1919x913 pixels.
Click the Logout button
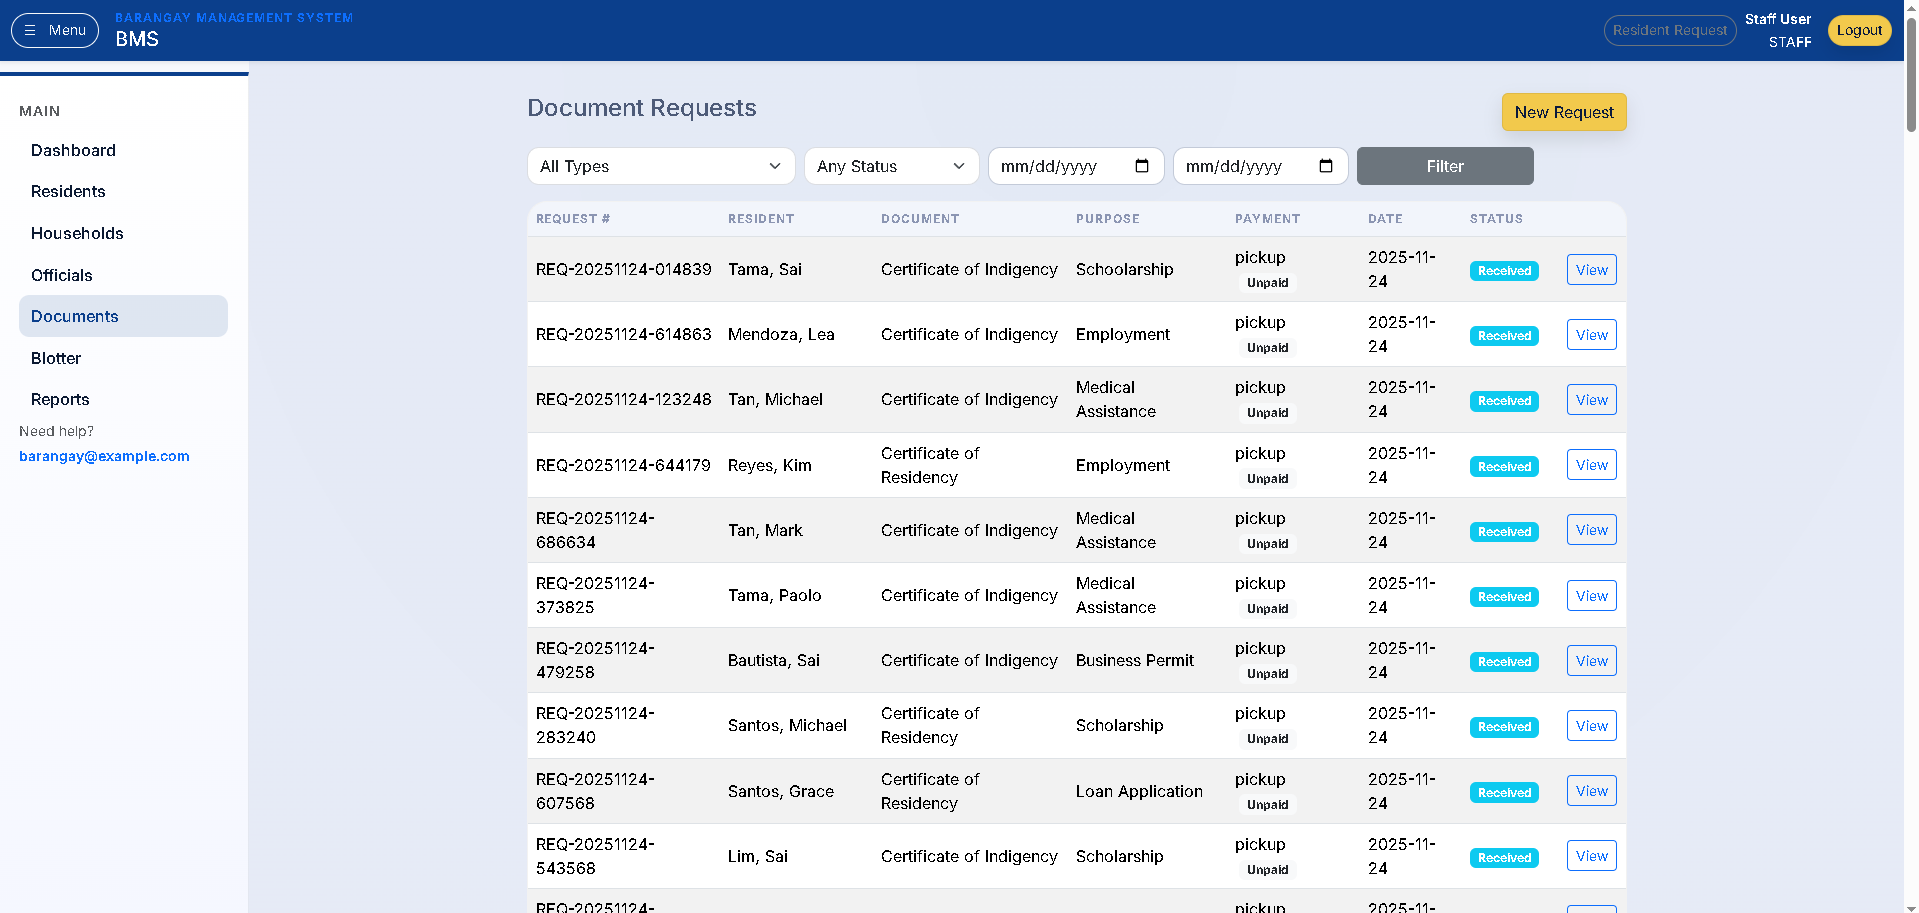(1858, 30)
